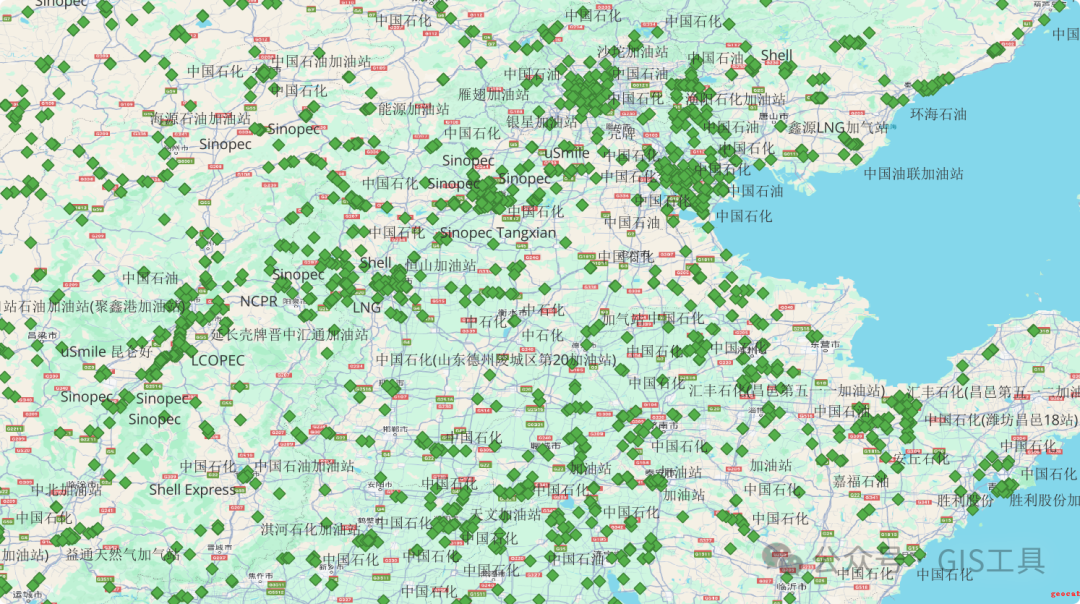Select the LNG label below Shell
This screenshot has height=604, width=1080.
(366, 308)
